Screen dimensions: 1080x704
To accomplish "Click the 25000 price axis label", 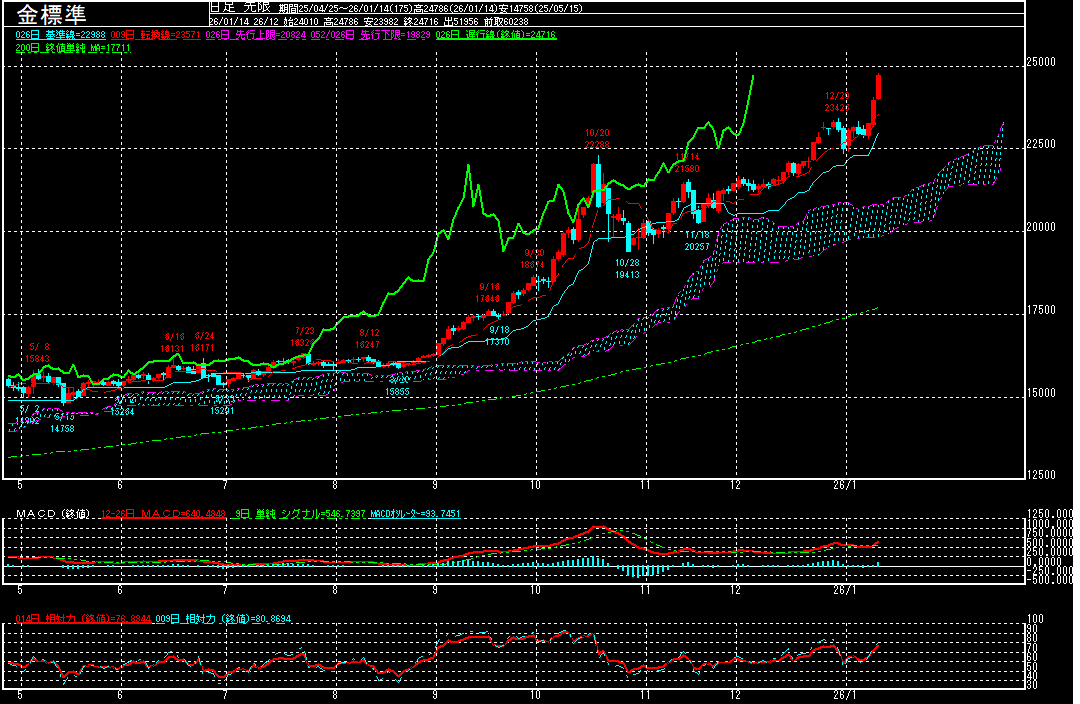I will (1041, 62).
